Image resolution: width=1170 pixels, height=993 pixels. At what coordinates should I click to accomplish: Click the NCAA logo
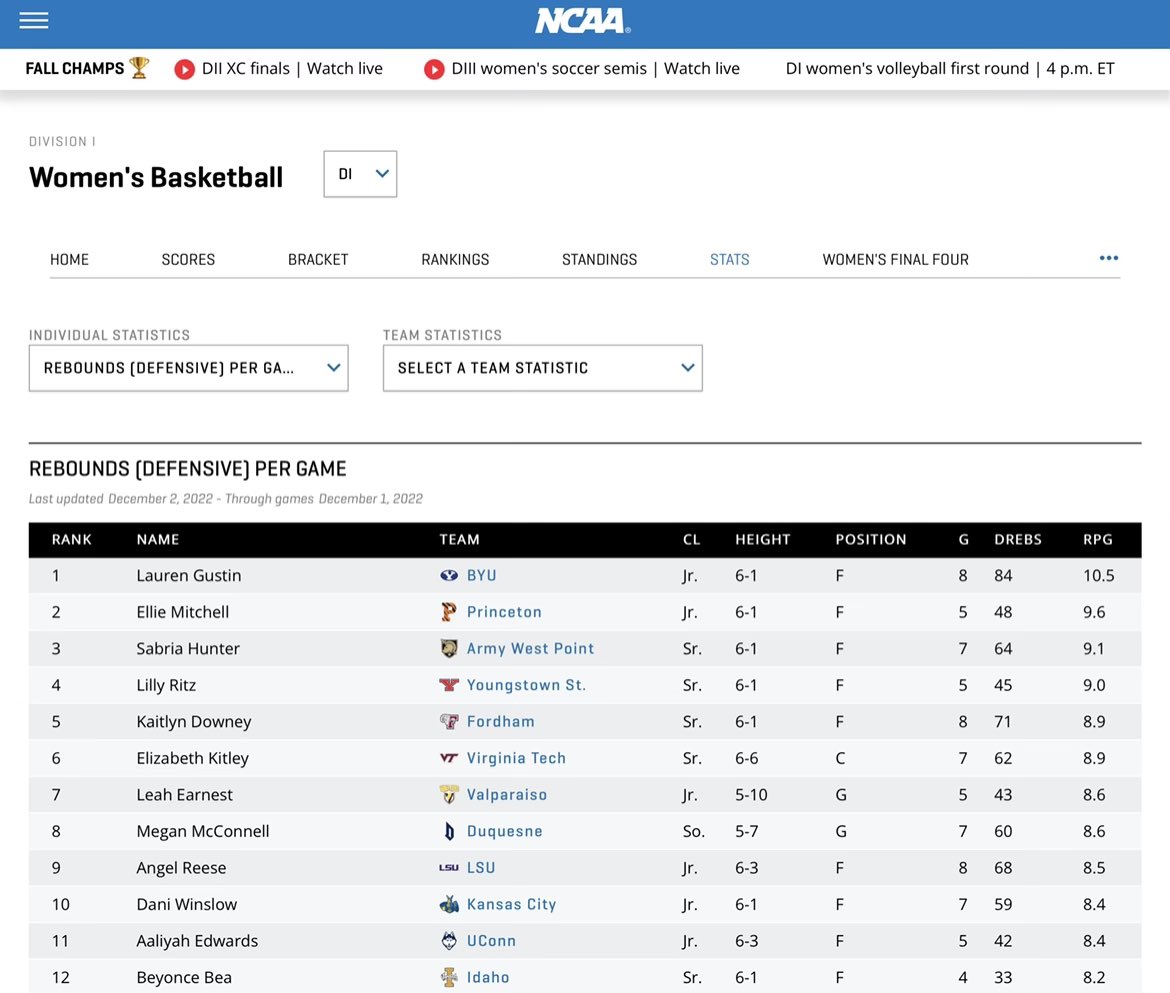coord(583,21)
